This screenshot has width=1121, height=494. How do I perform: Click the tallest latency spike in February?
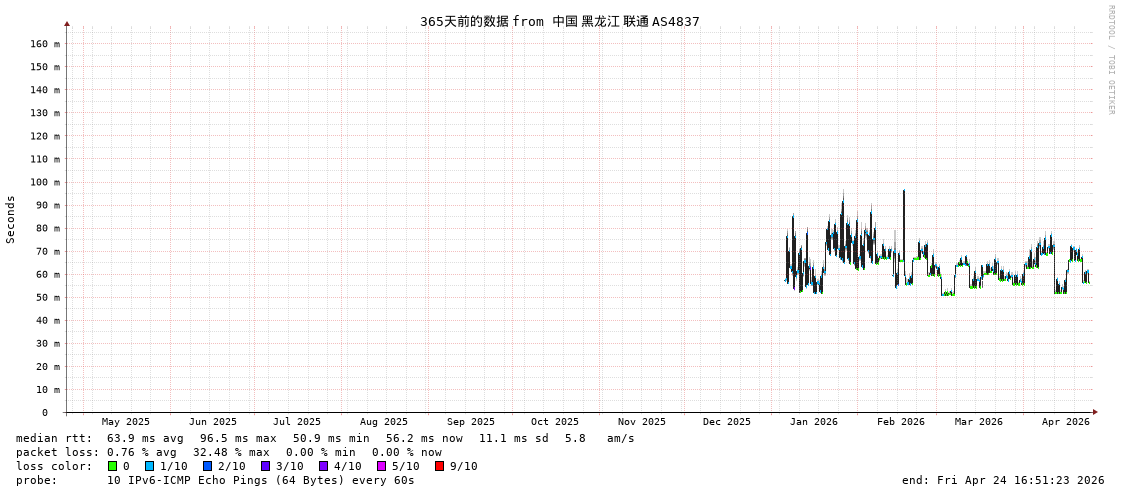[x=904, y=192]
